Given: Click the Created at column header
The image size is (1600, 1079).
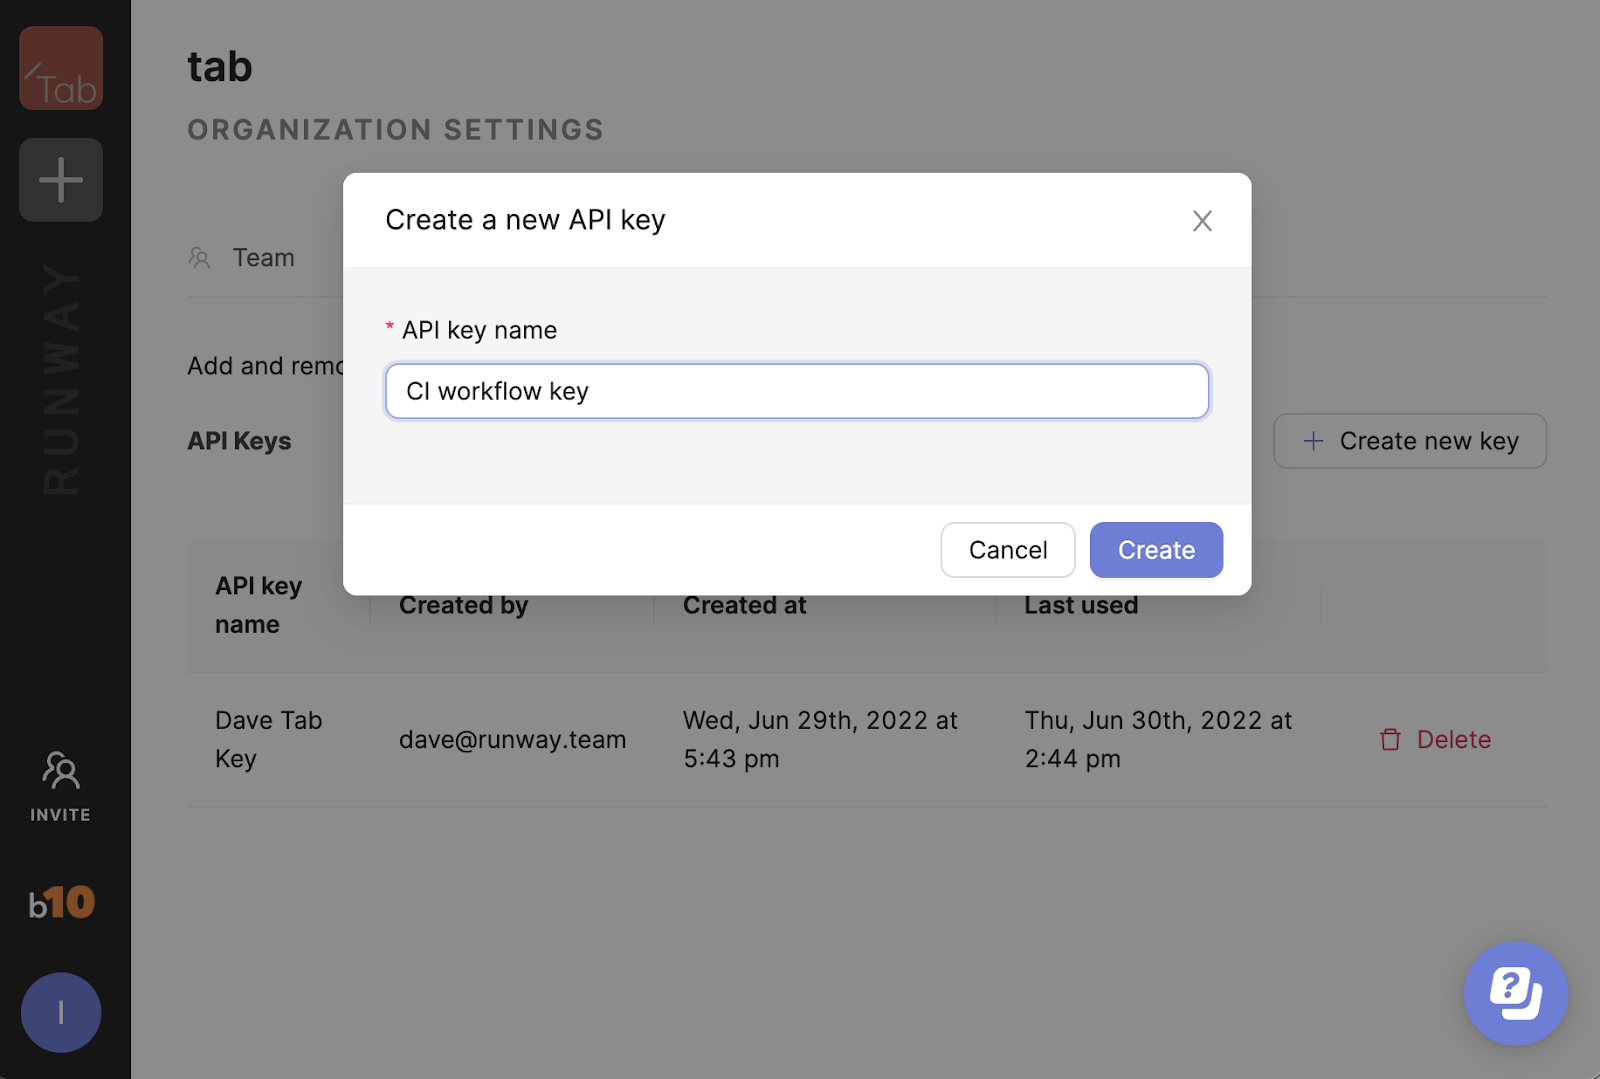Looking at the screenshot, I should 744,605.
